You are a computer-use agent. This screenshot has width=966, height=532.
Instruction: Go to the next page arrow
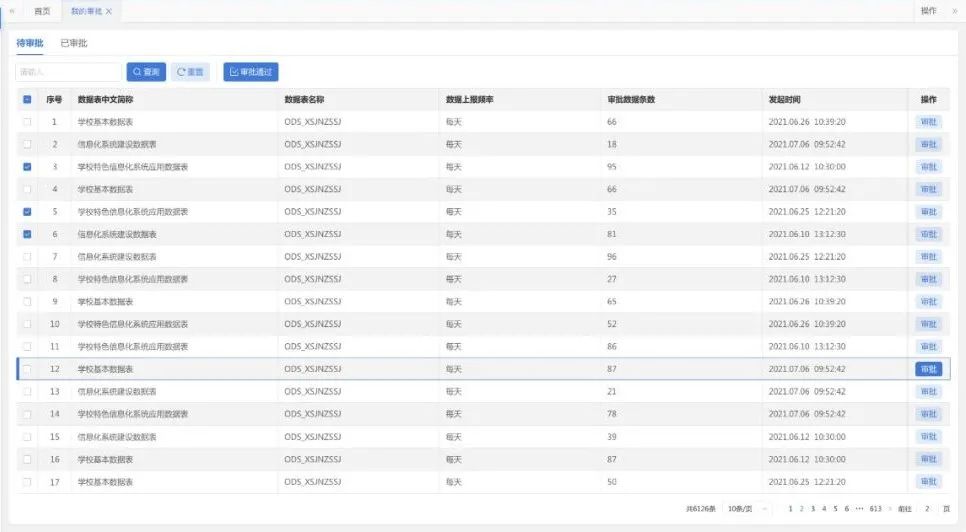(x=889, y=508)
